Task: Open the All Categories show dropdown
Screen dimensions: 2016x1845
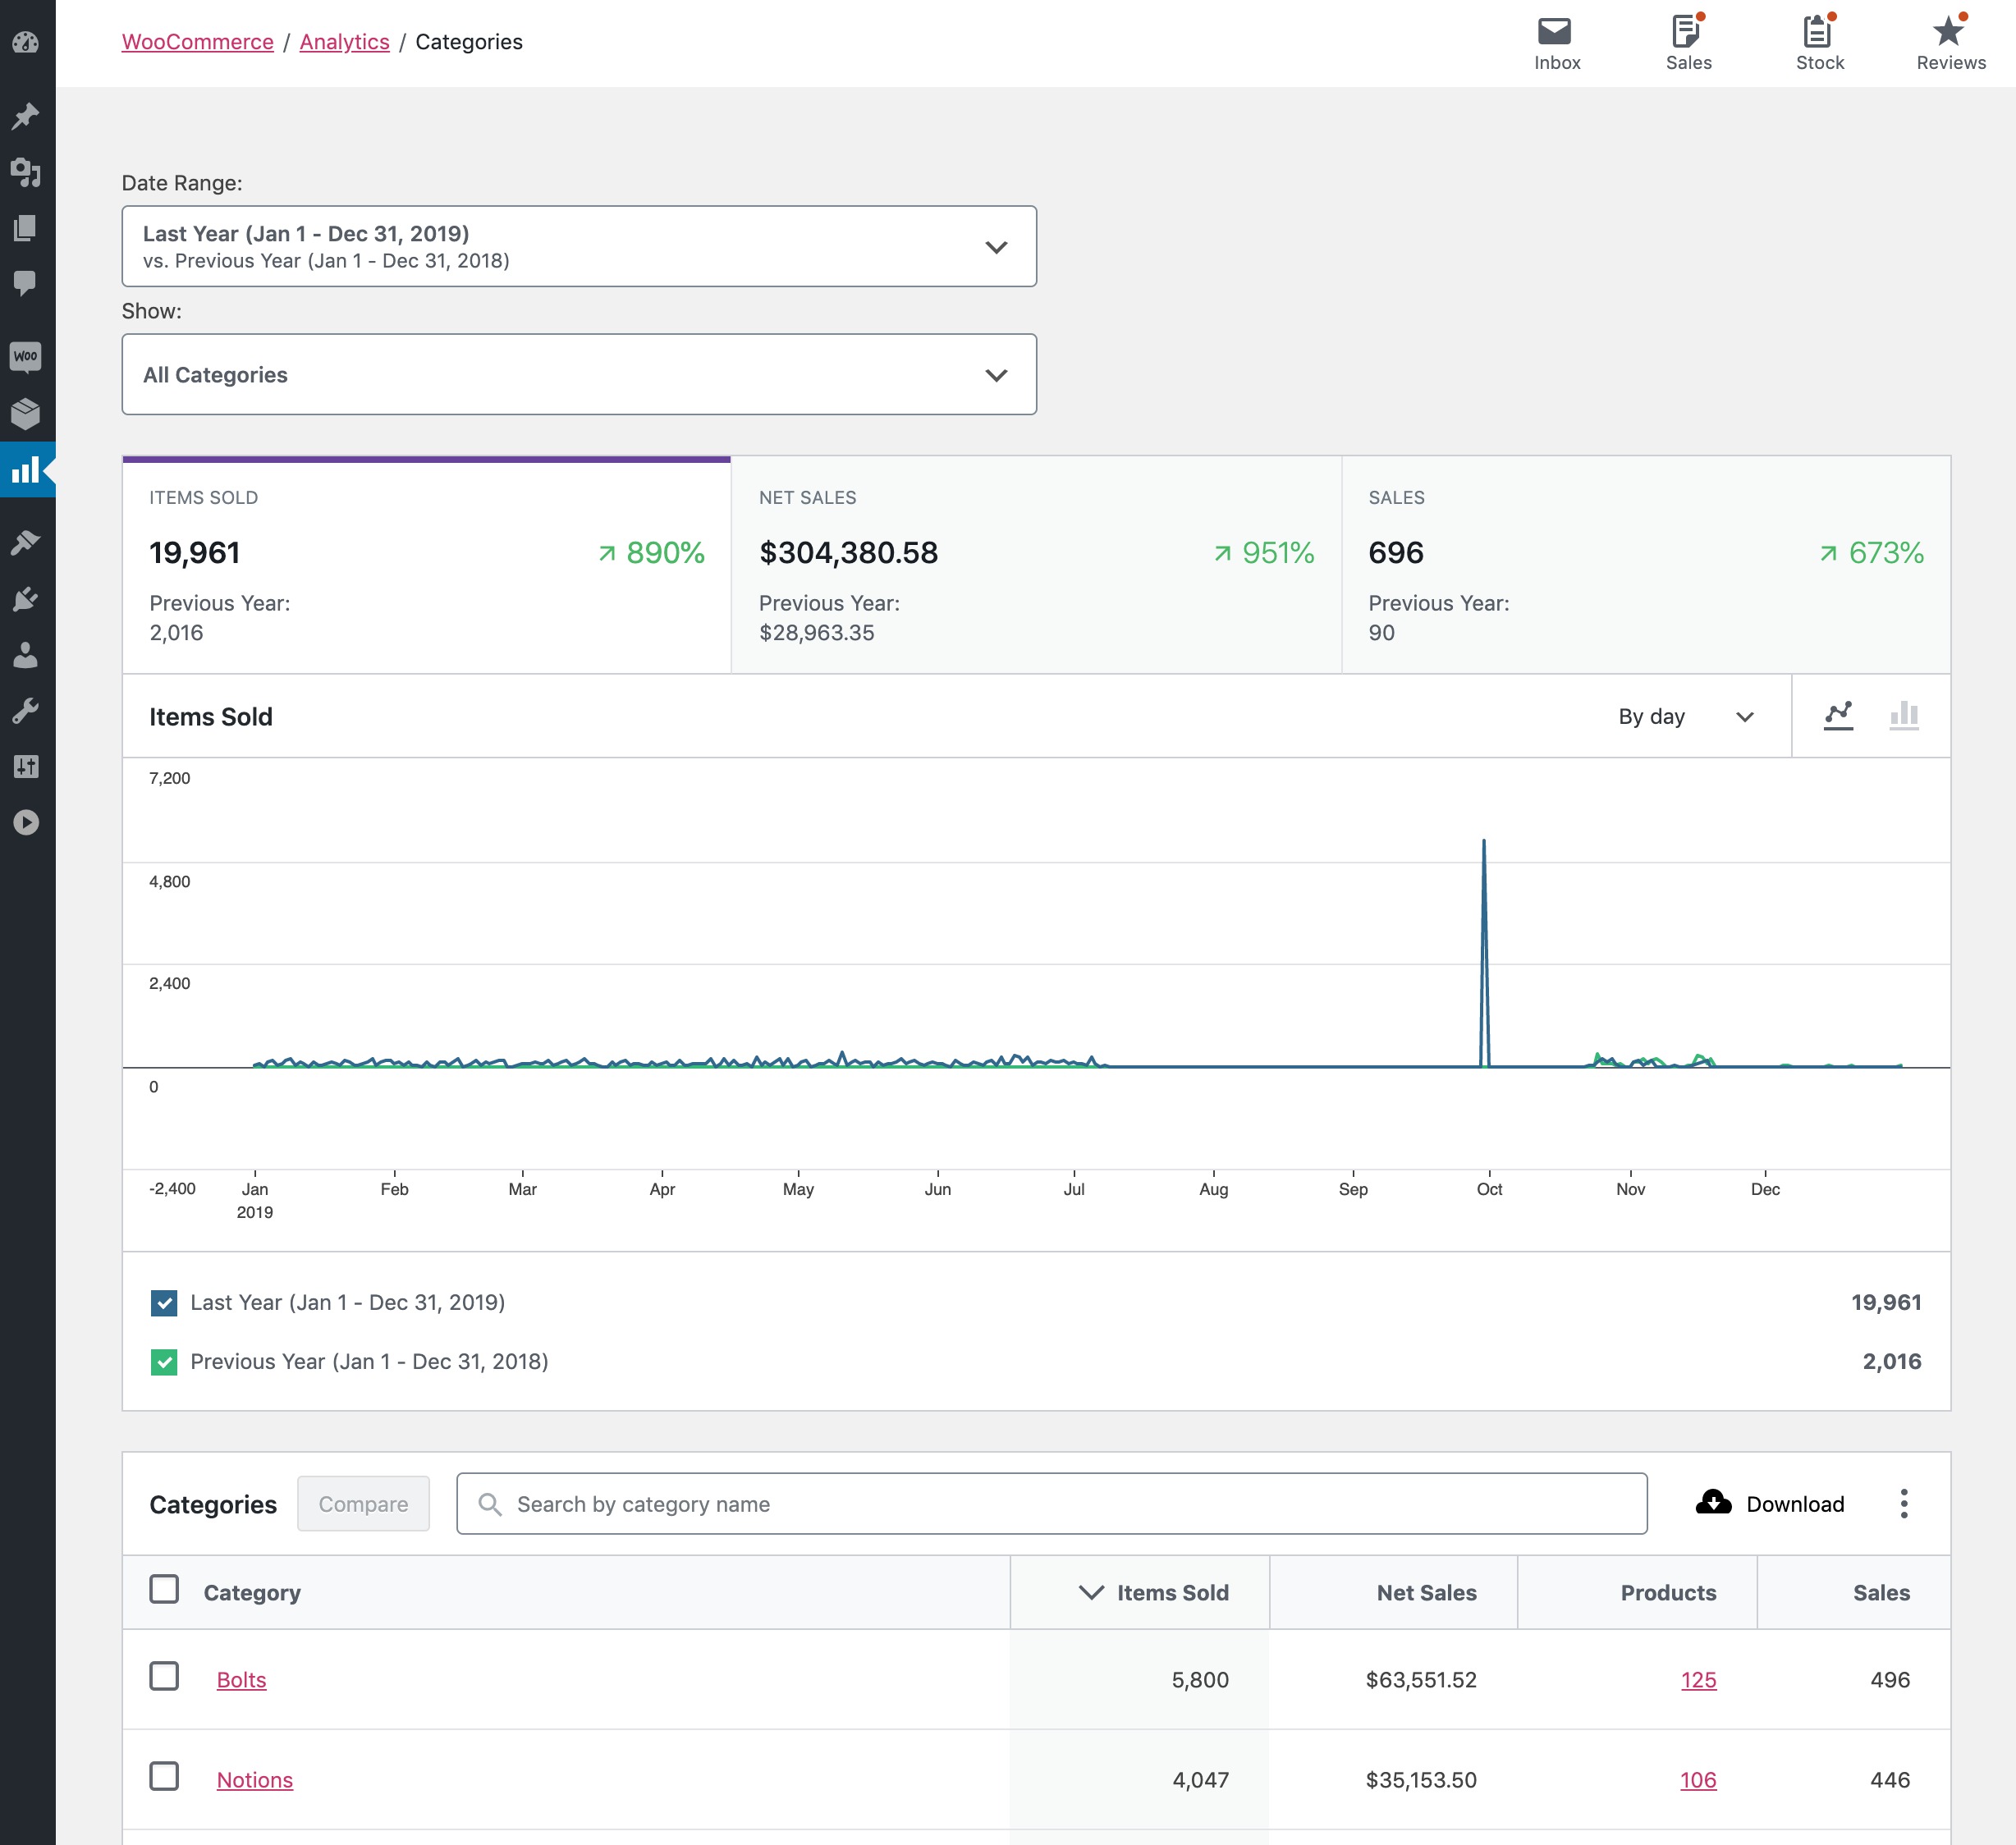Action: [x=579, y=375]
